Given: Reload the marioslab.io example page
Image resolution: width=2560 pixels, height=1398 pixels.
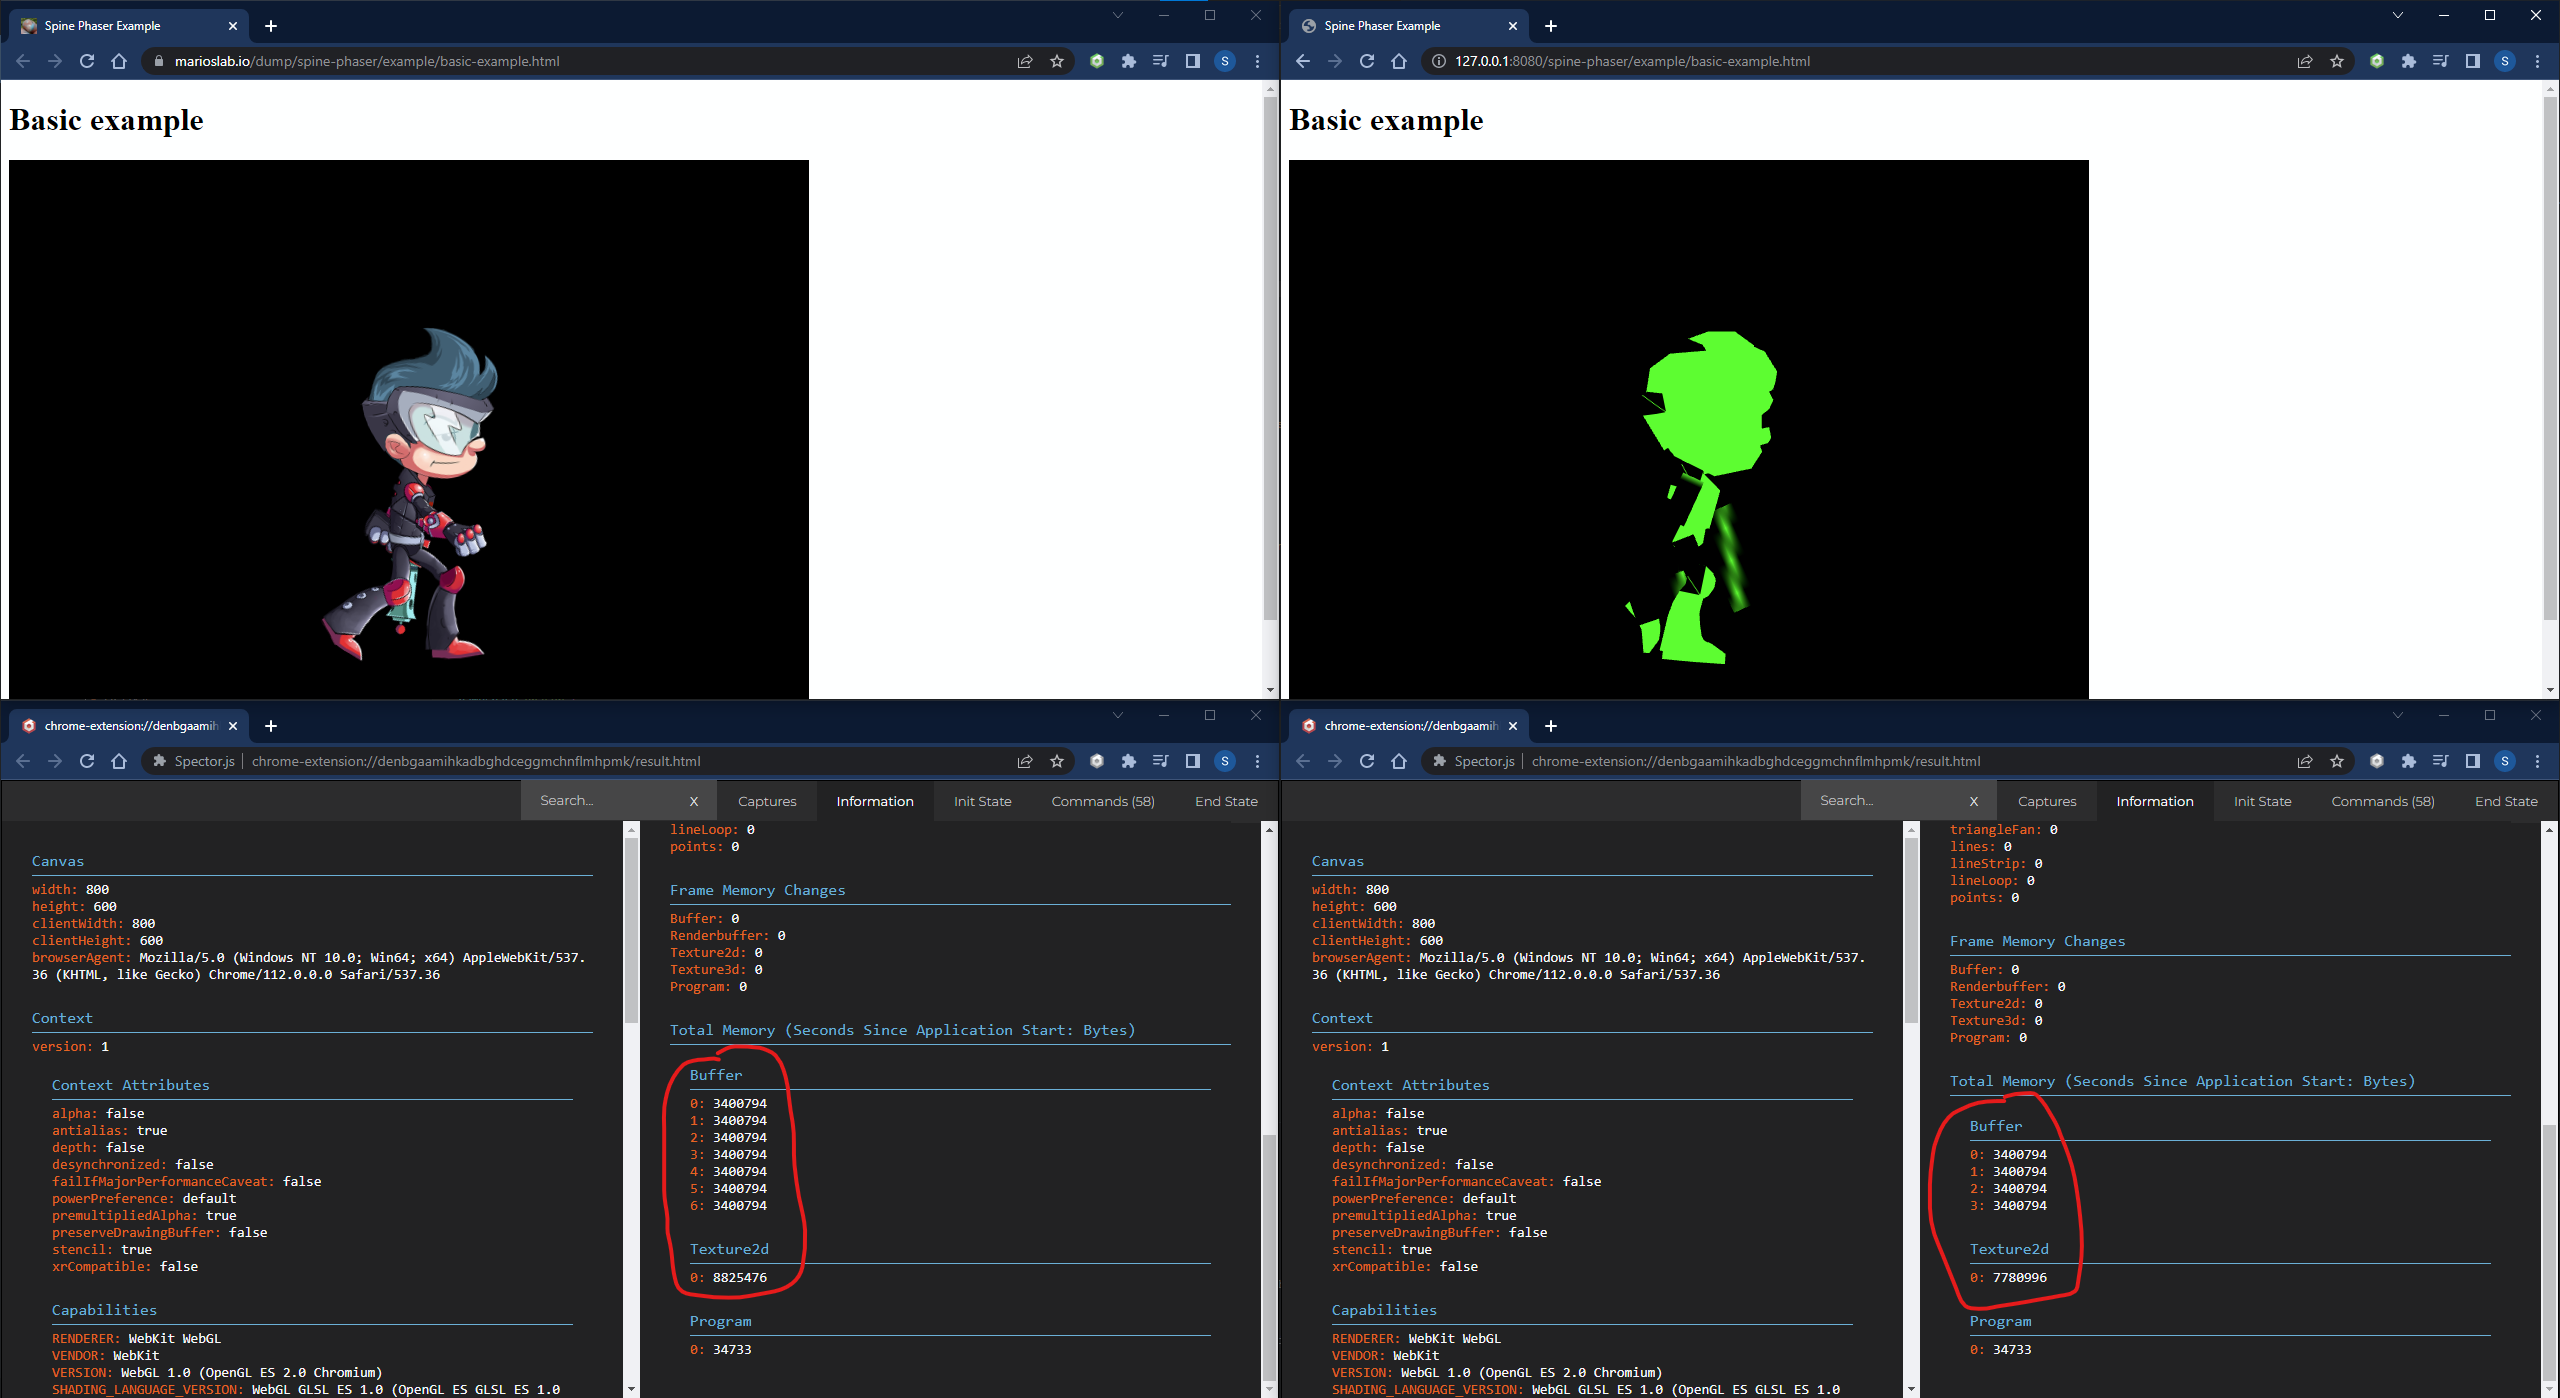Looking at the screenshot, I should pyautogui.click(x=87, y=61).
